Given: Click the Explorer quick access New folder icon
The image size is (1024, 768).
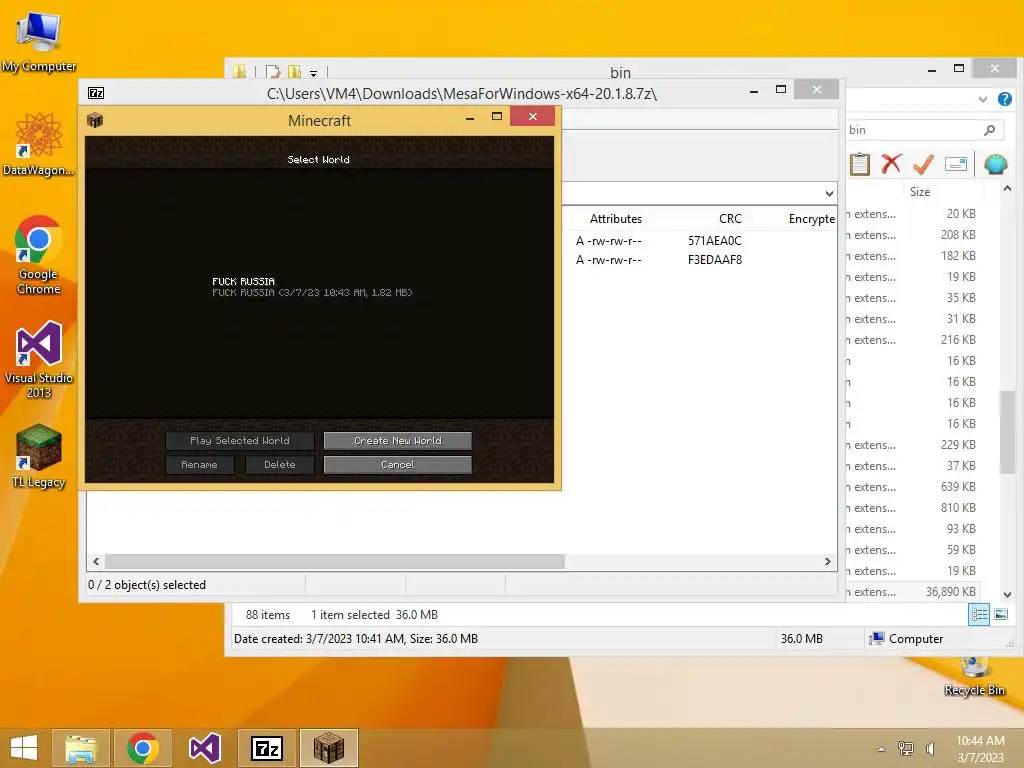Looking at the screenshot, I should [295, 72].
